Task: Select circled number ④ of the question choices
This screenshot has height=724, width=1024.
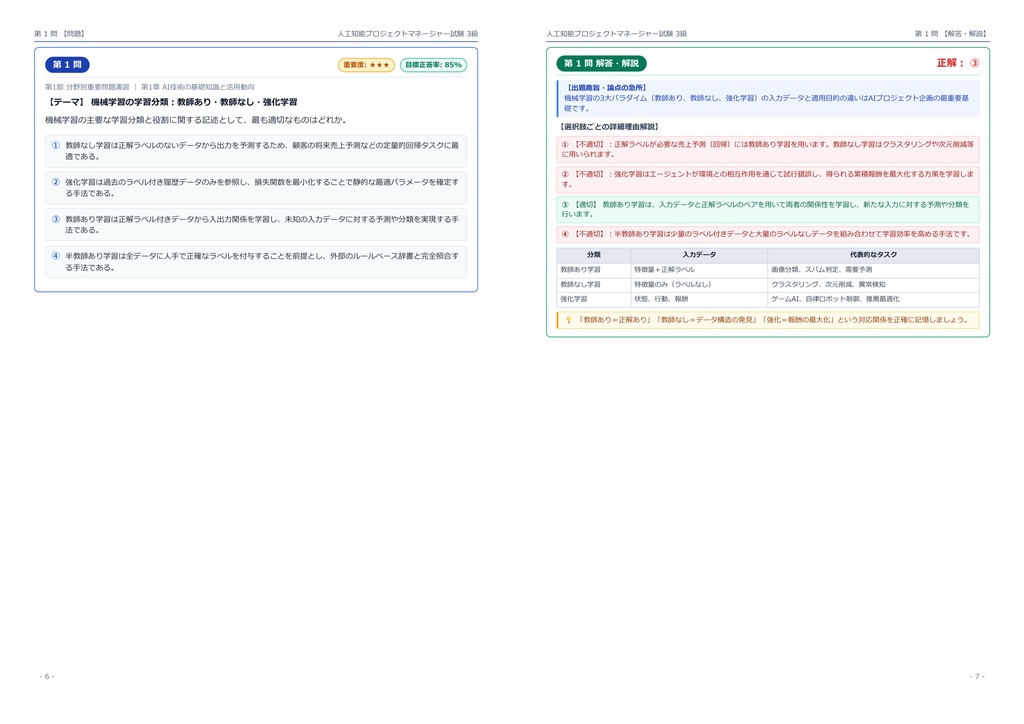Action: [56, 256]
